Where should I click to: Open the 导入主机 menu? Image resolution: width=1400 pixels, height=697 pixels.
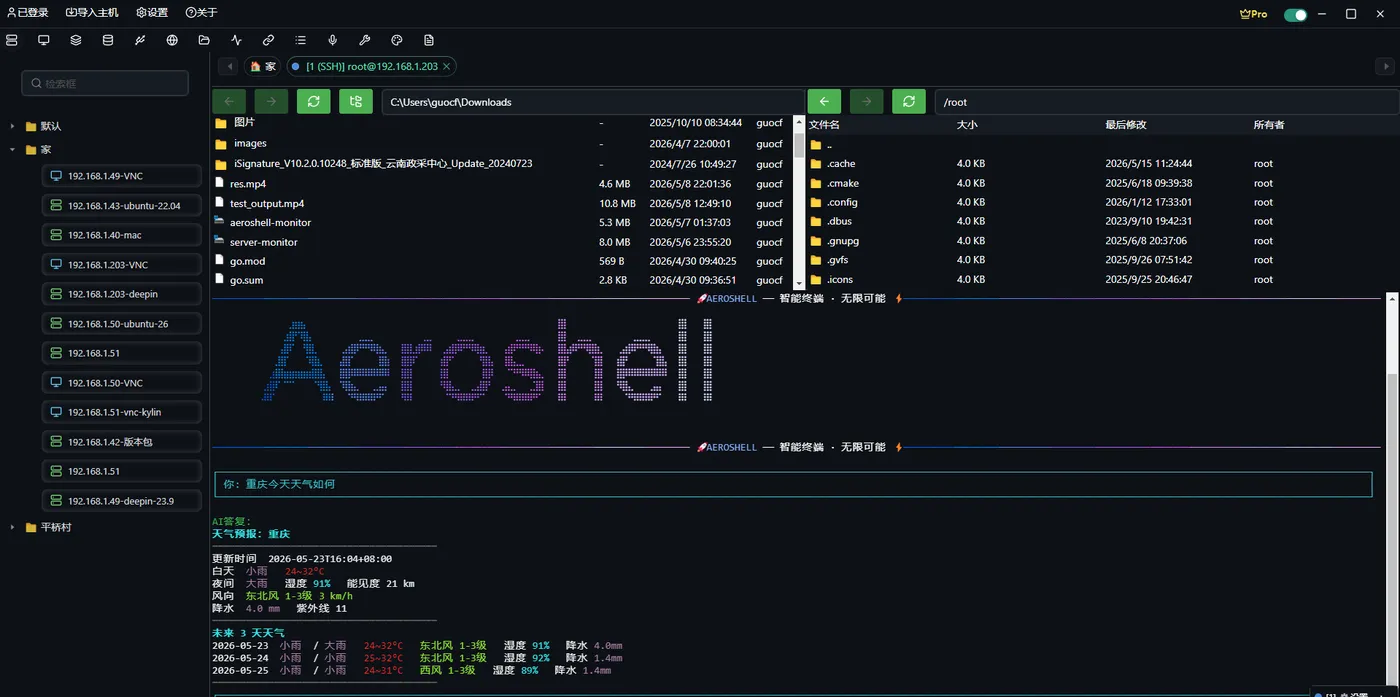coord(92,13)
